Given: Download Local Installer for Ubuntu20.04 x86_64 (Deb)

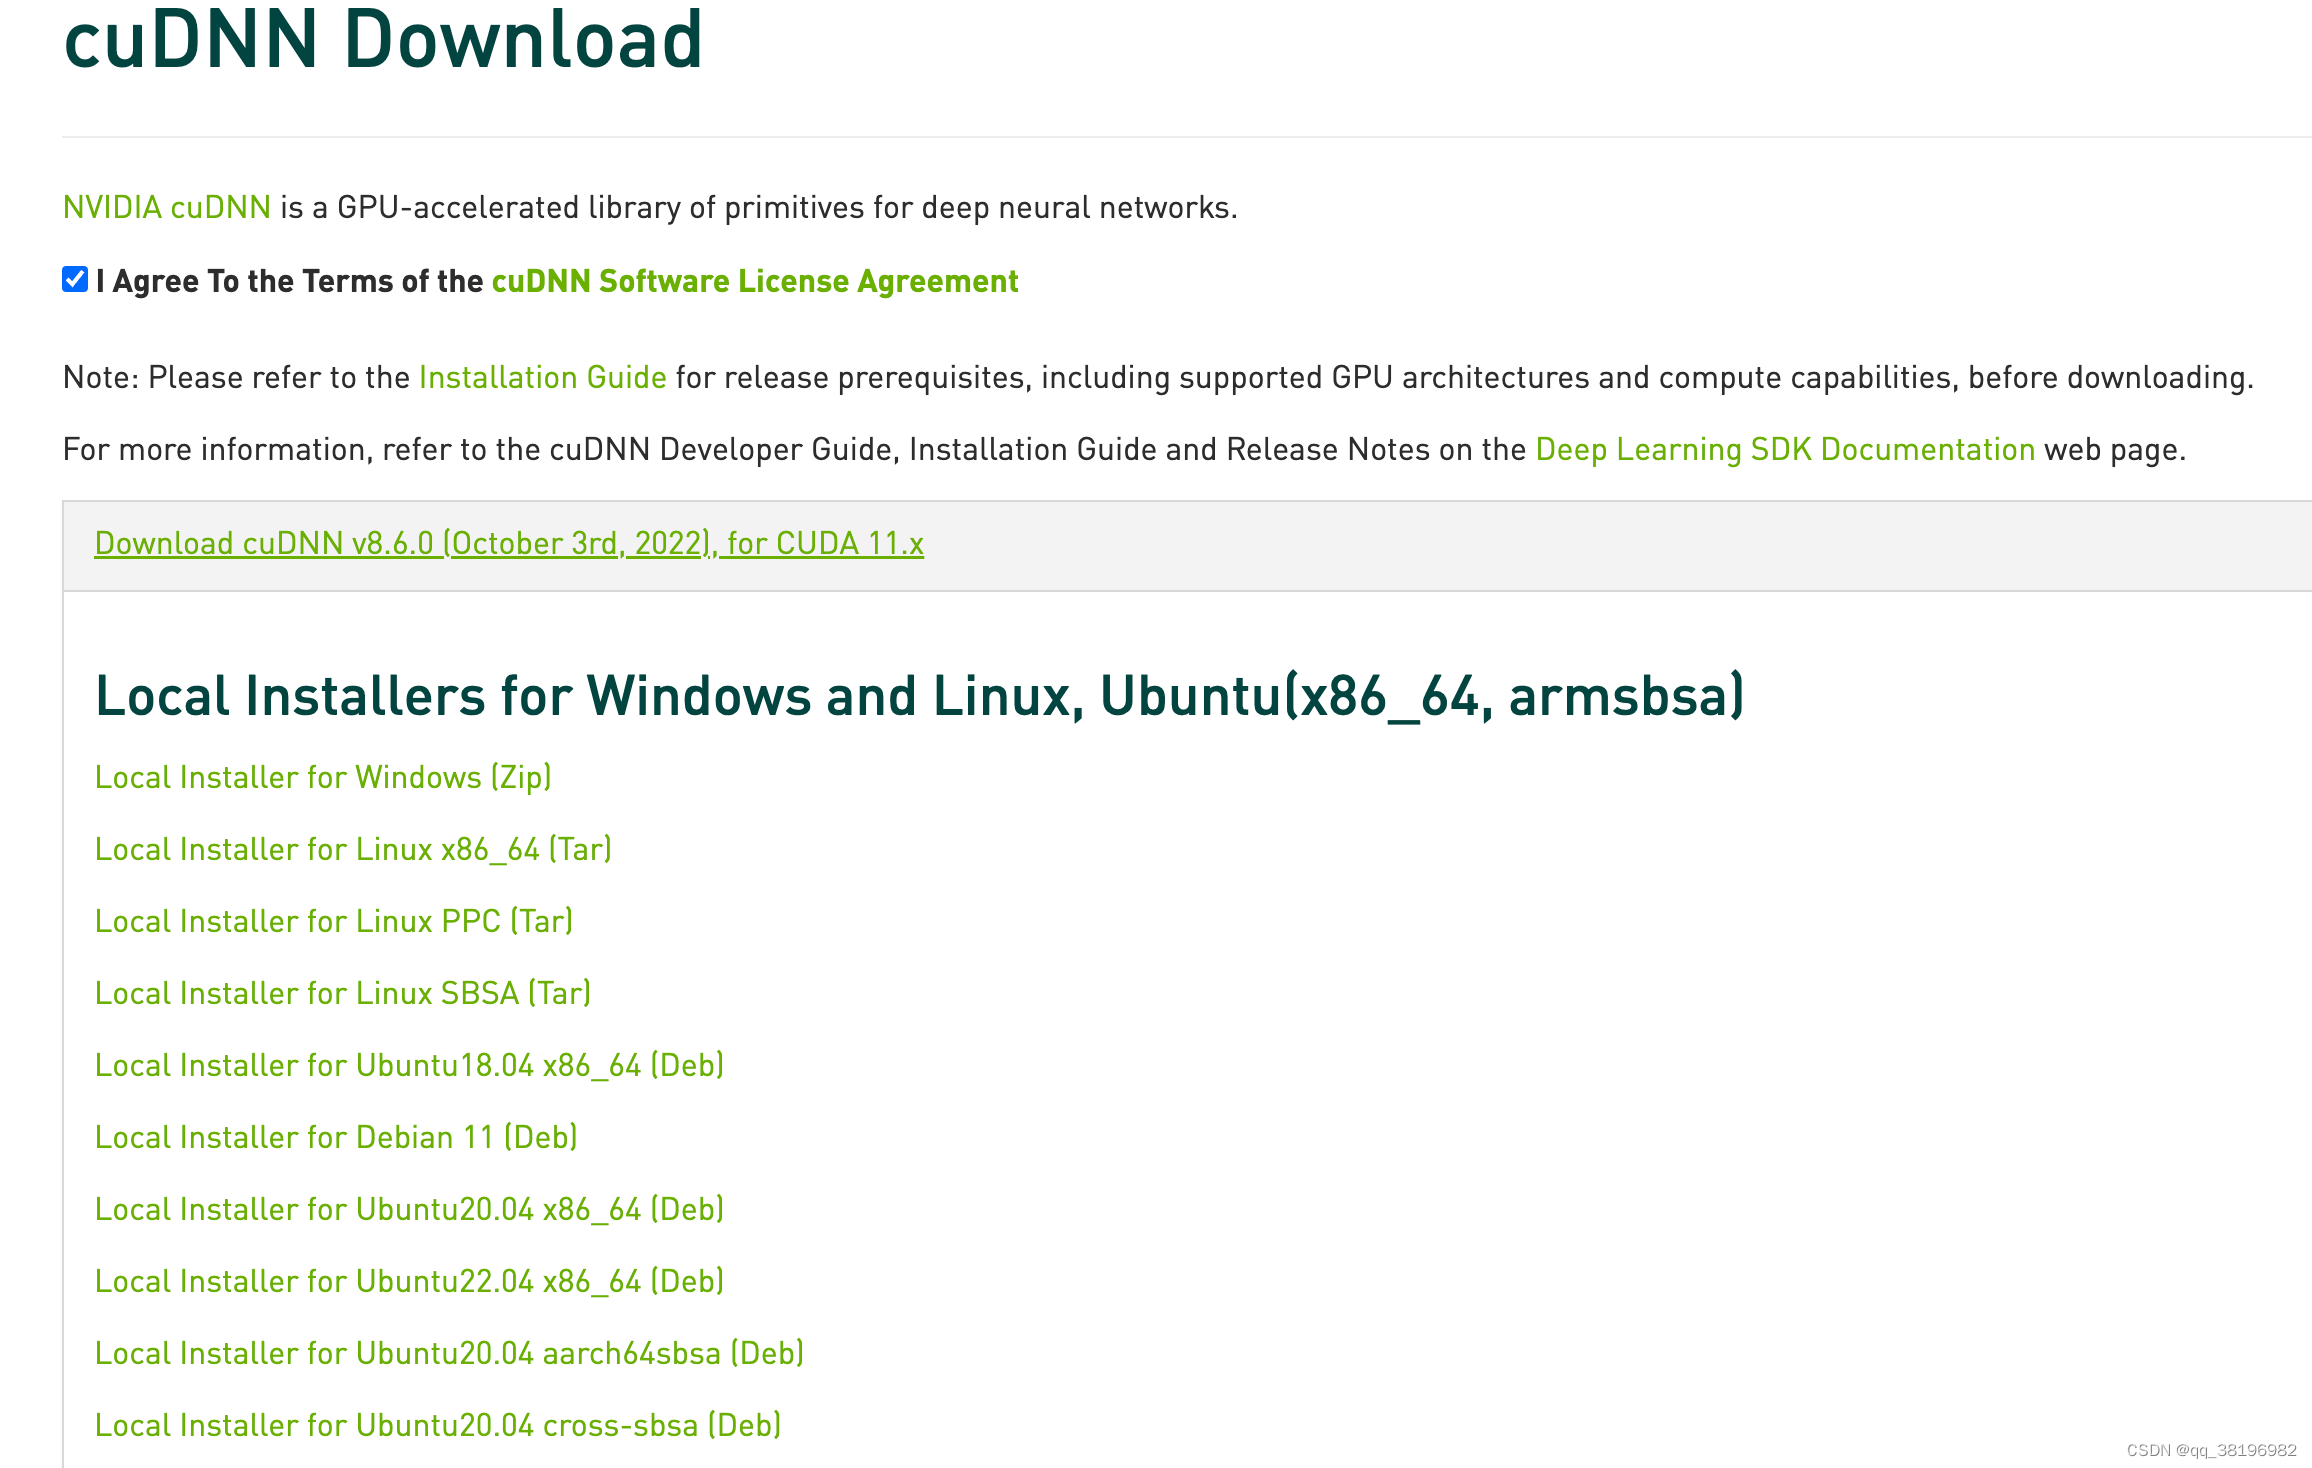Looking at the screenshot, I should (x=409, y=1209).
